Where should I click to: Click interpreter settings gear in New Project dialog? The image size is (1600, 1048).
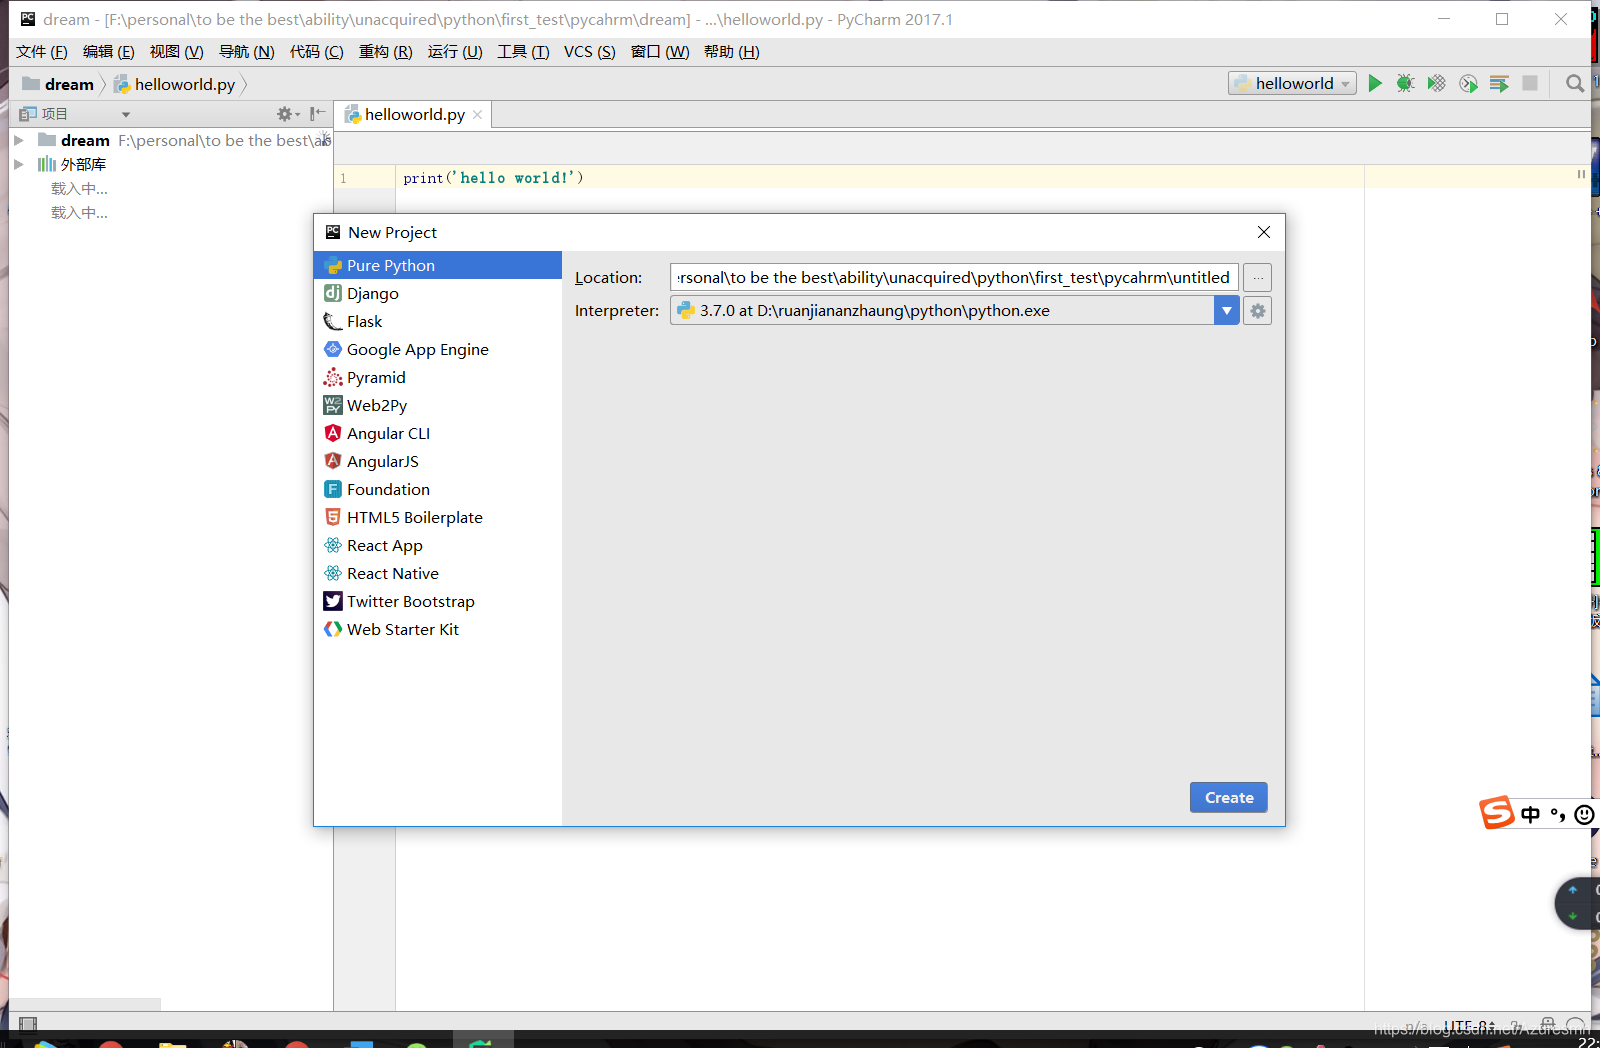pyautogui.click(x=1258, y=311)
